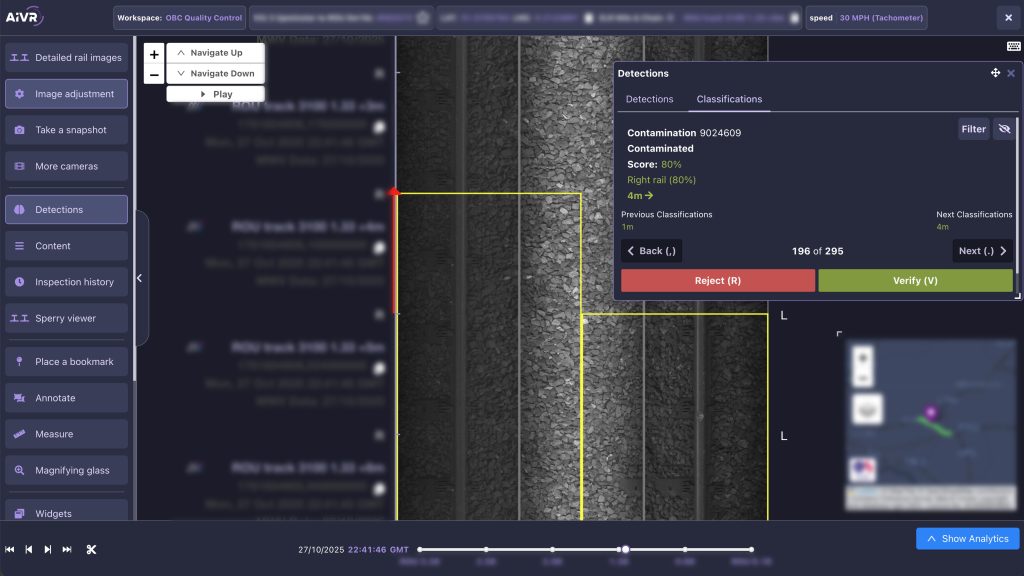The image size is (1024, 576).
Task: Go Back to previous detection
Action: 652,251
